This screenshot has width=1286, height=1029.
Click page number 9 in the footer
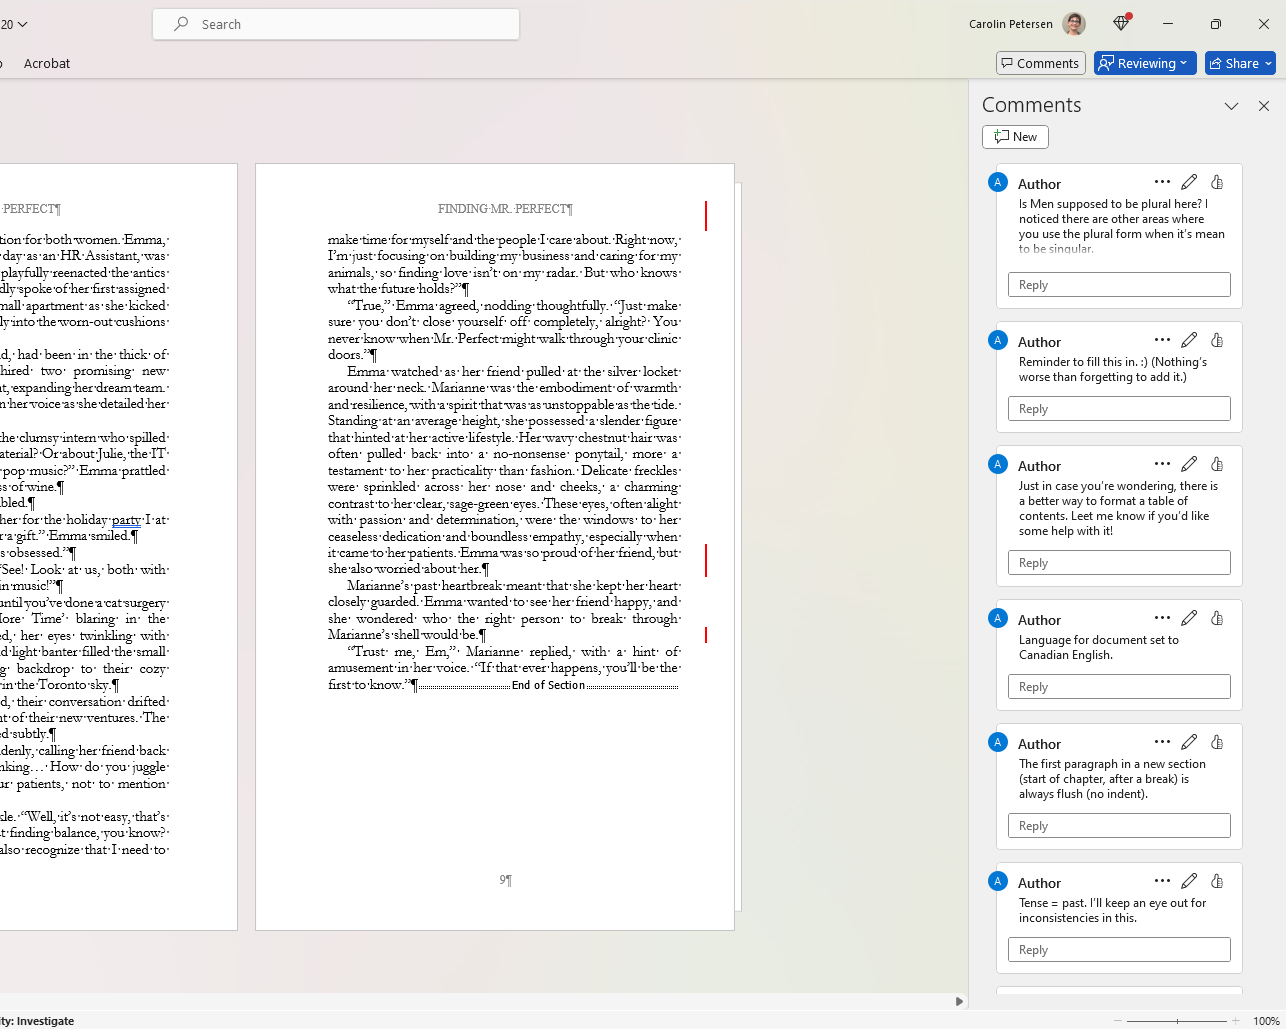pyautogui.click(x=505, y=880)
